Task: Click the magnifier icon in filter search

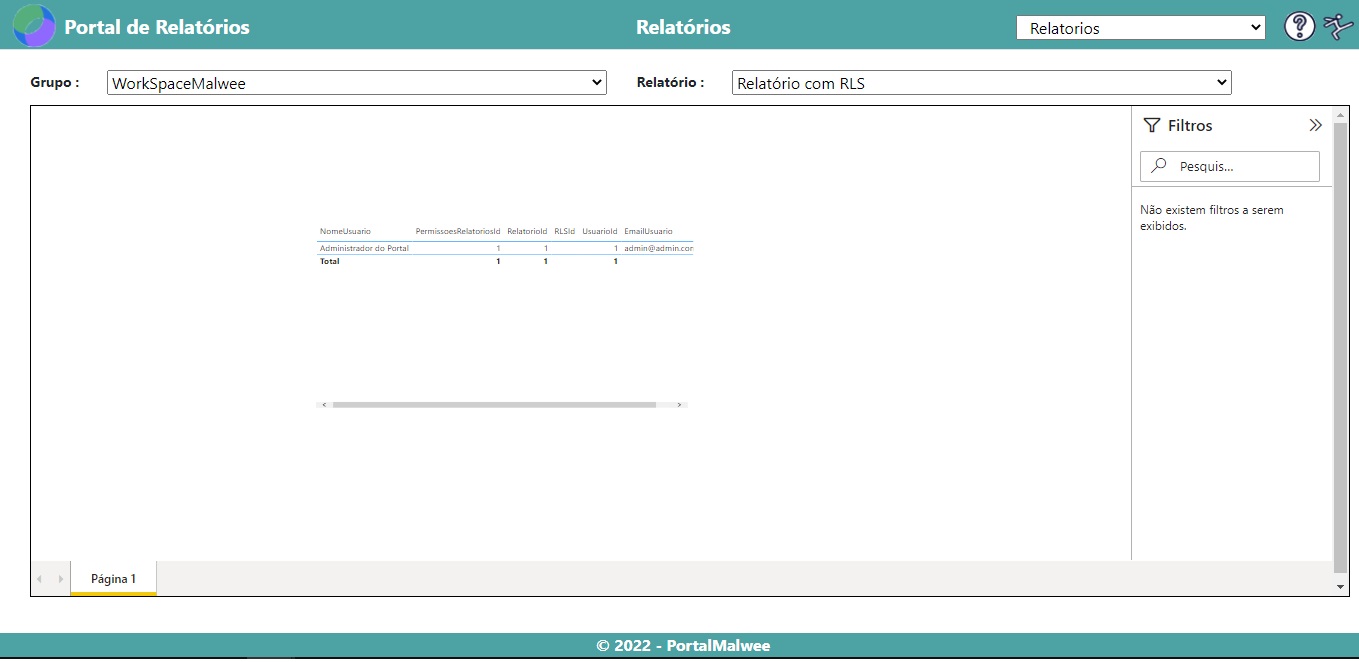Action: pos(1159,166)
